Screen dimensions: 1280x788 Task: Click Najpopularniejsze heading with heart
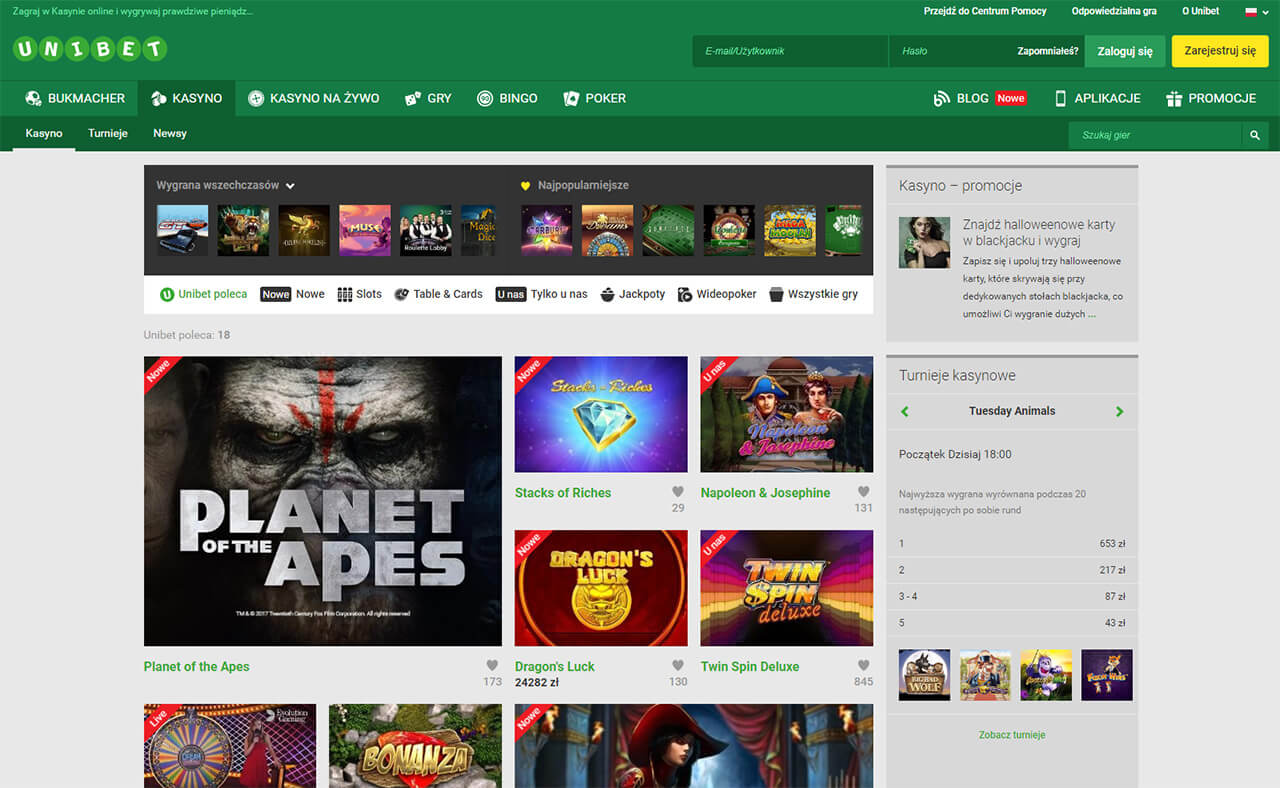575,185
